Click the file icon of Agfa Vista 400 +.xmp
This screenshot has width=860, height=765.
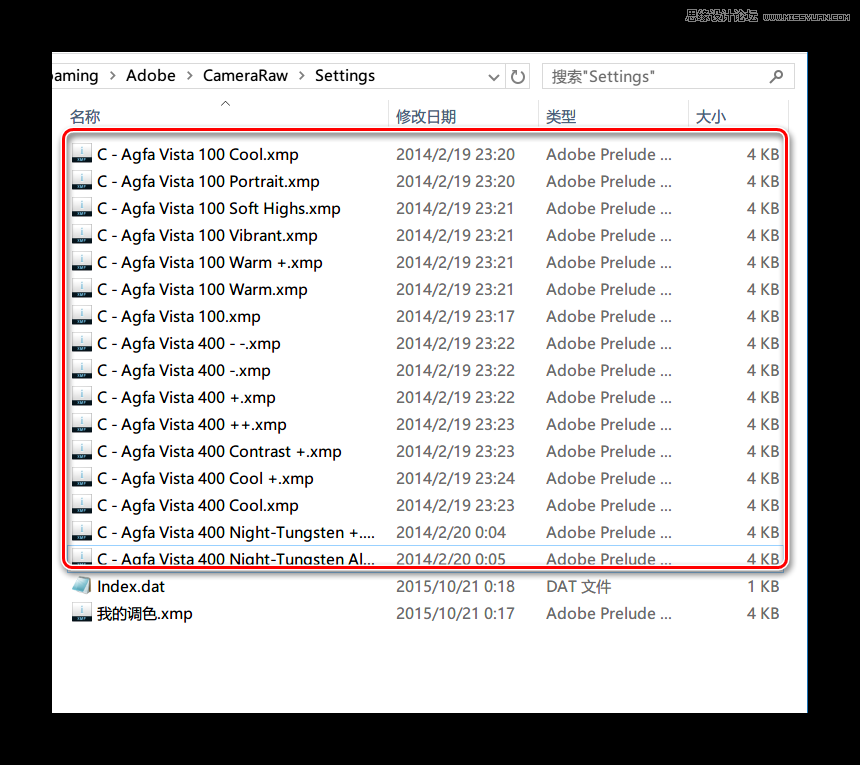tap(82, 397)
